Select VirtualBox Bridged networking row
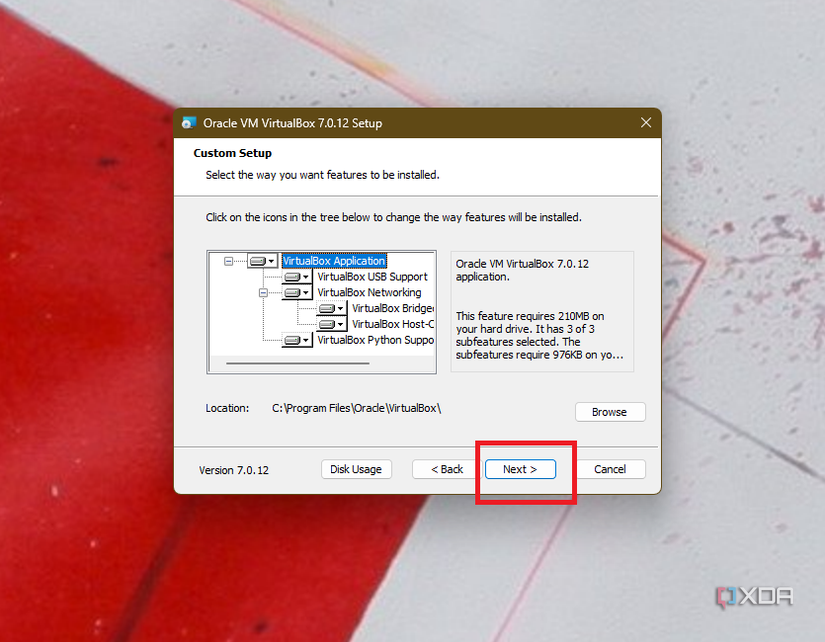This screenshot has width=825, height=642. pos(393,308)
